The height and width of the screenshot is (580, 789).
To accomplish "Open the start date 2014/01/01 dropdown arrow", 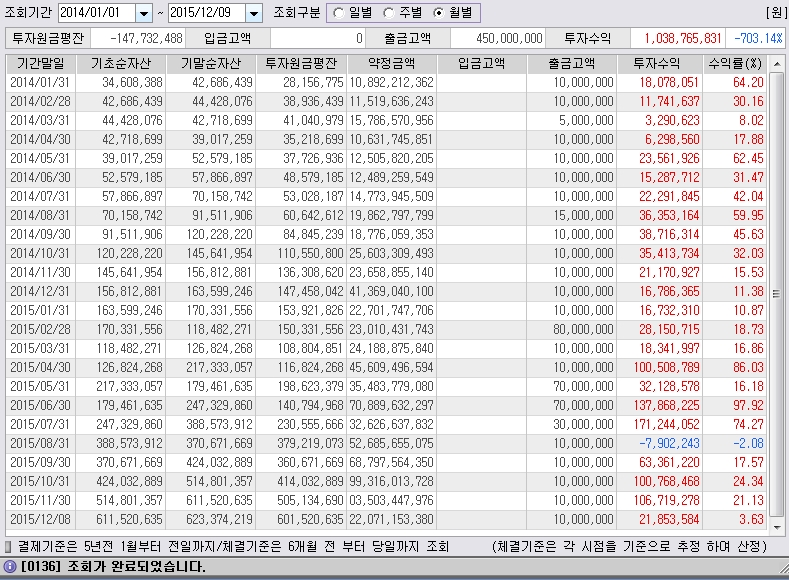I will pos(144,13).
